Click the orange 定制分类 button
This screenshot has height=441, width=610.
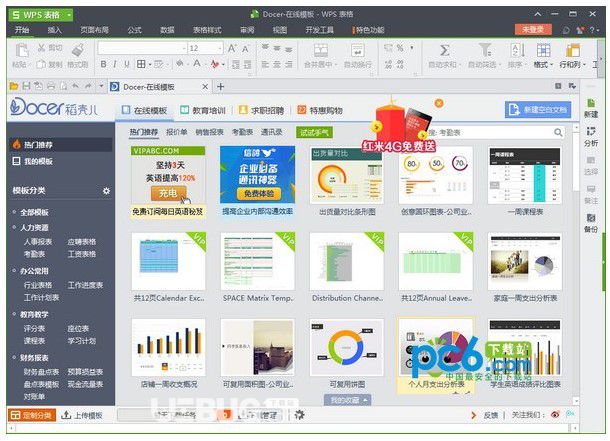pyautogui.click(x=32, y=415)
